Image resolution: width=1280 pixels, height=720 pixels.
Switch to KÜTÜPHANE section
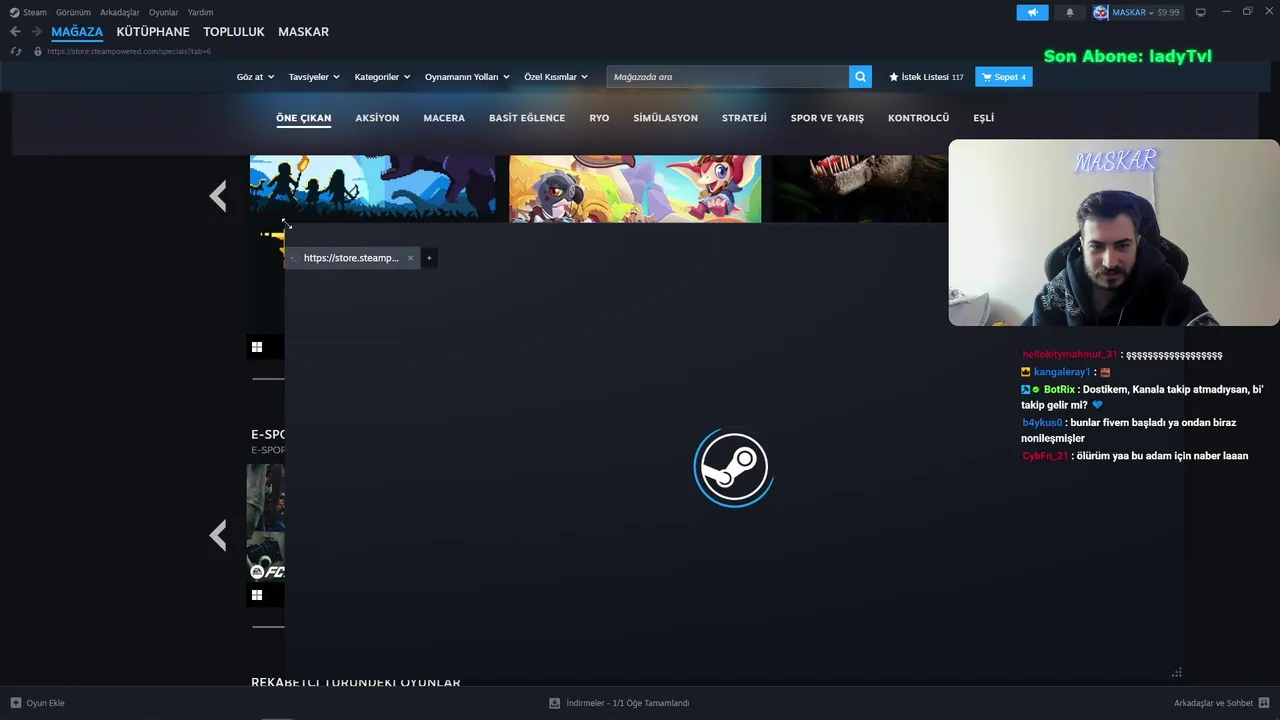(x=153, y=32)
